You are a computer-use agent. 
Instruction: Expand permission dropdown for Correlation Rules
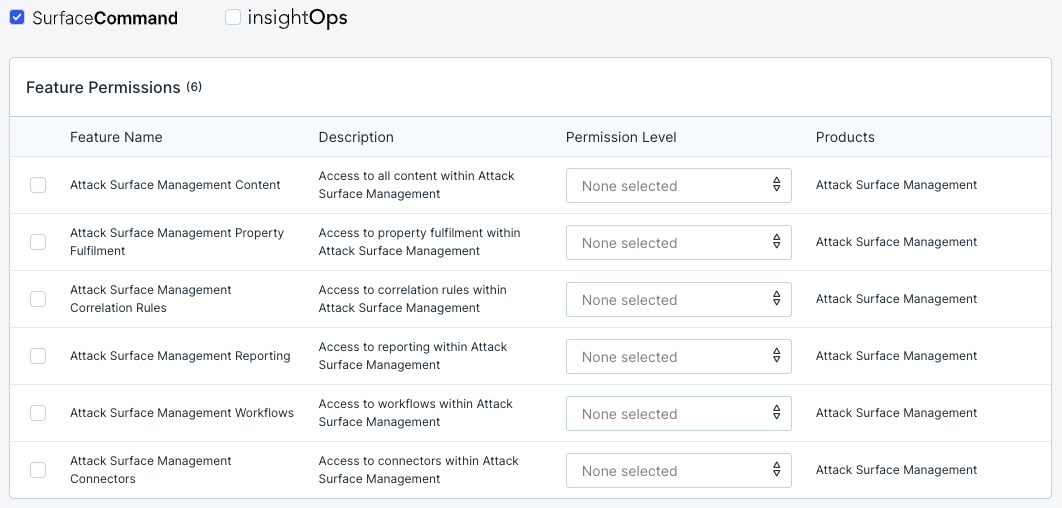[x=678, y=300]
